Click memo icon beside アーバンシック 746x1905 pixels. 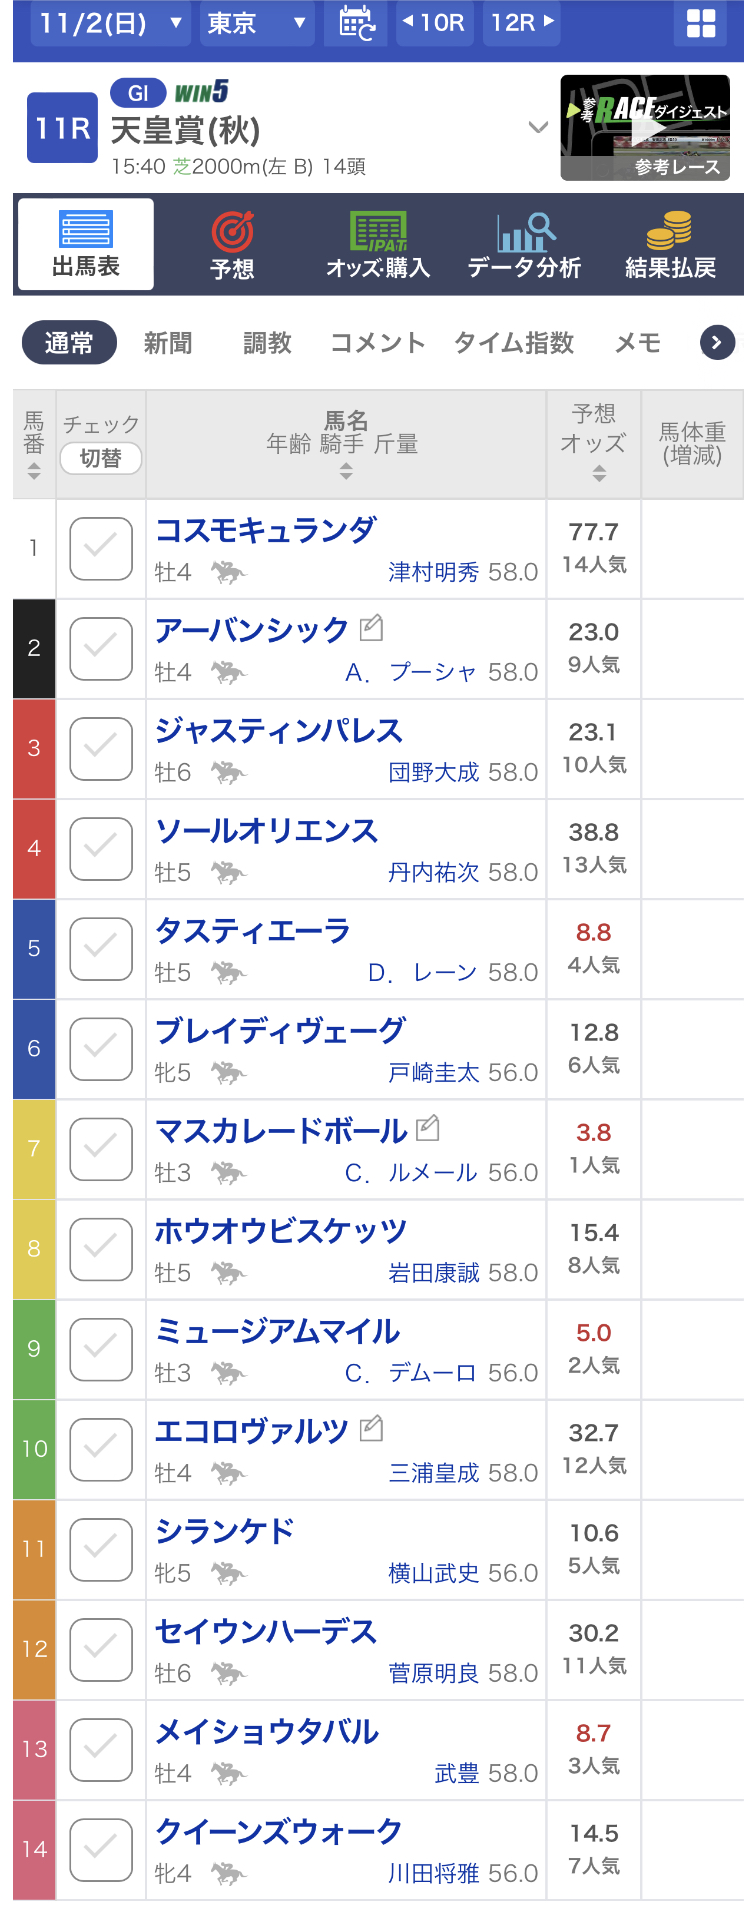click(371, 628)
